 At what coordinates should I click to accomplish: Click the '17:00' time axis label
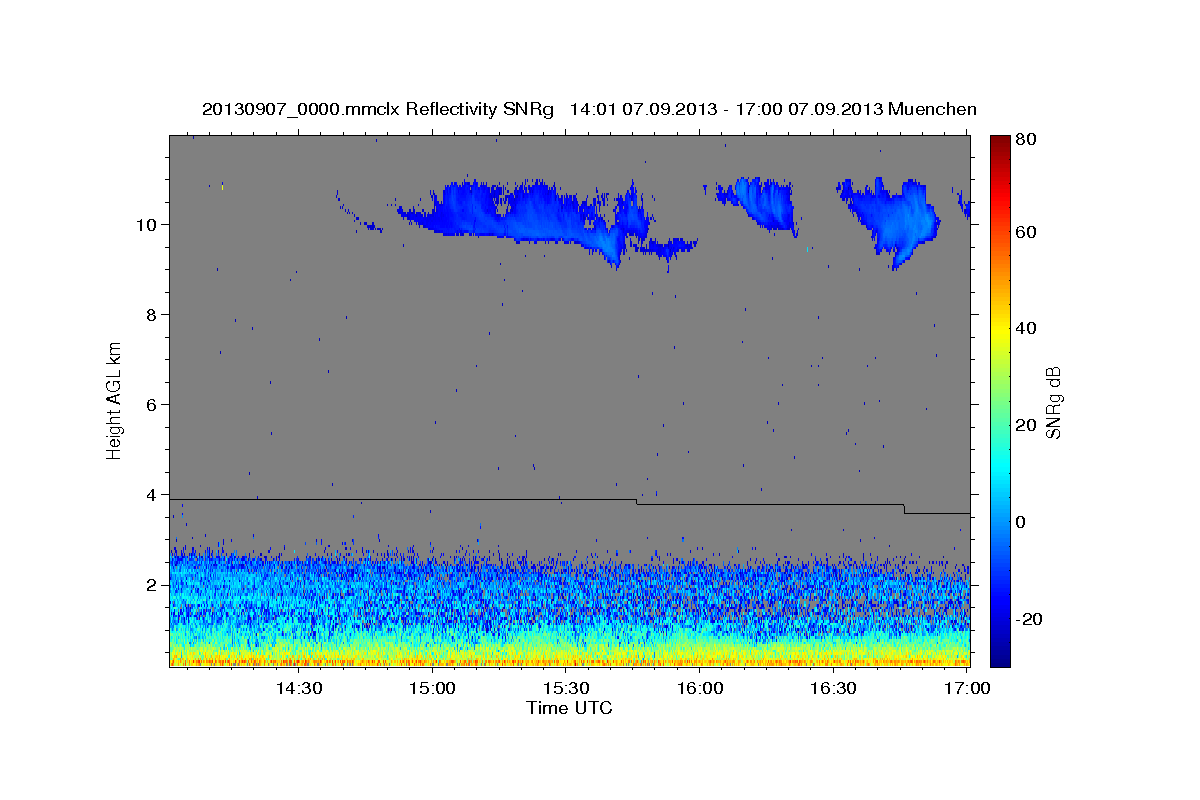click(966, 688)
